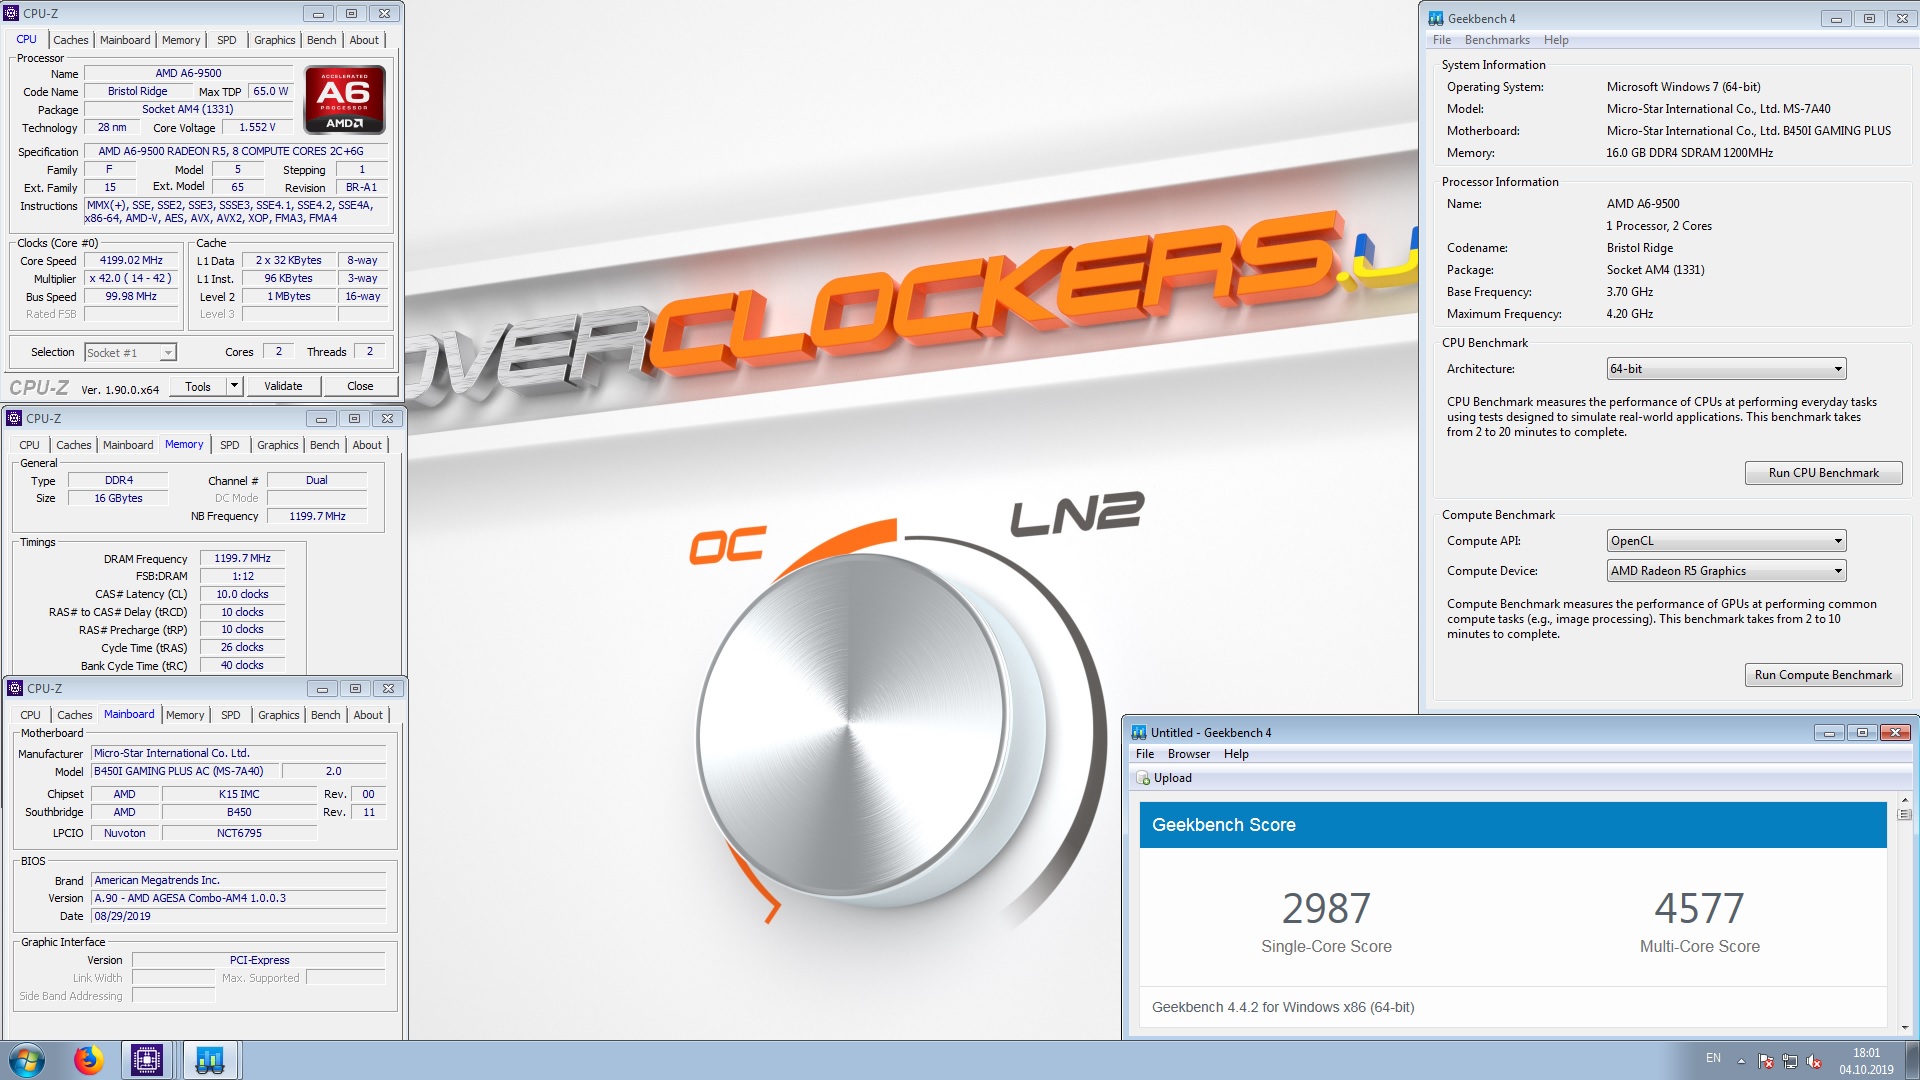
Task: Click the AMD A6 processor logo
Action: [x=345, y=99]
